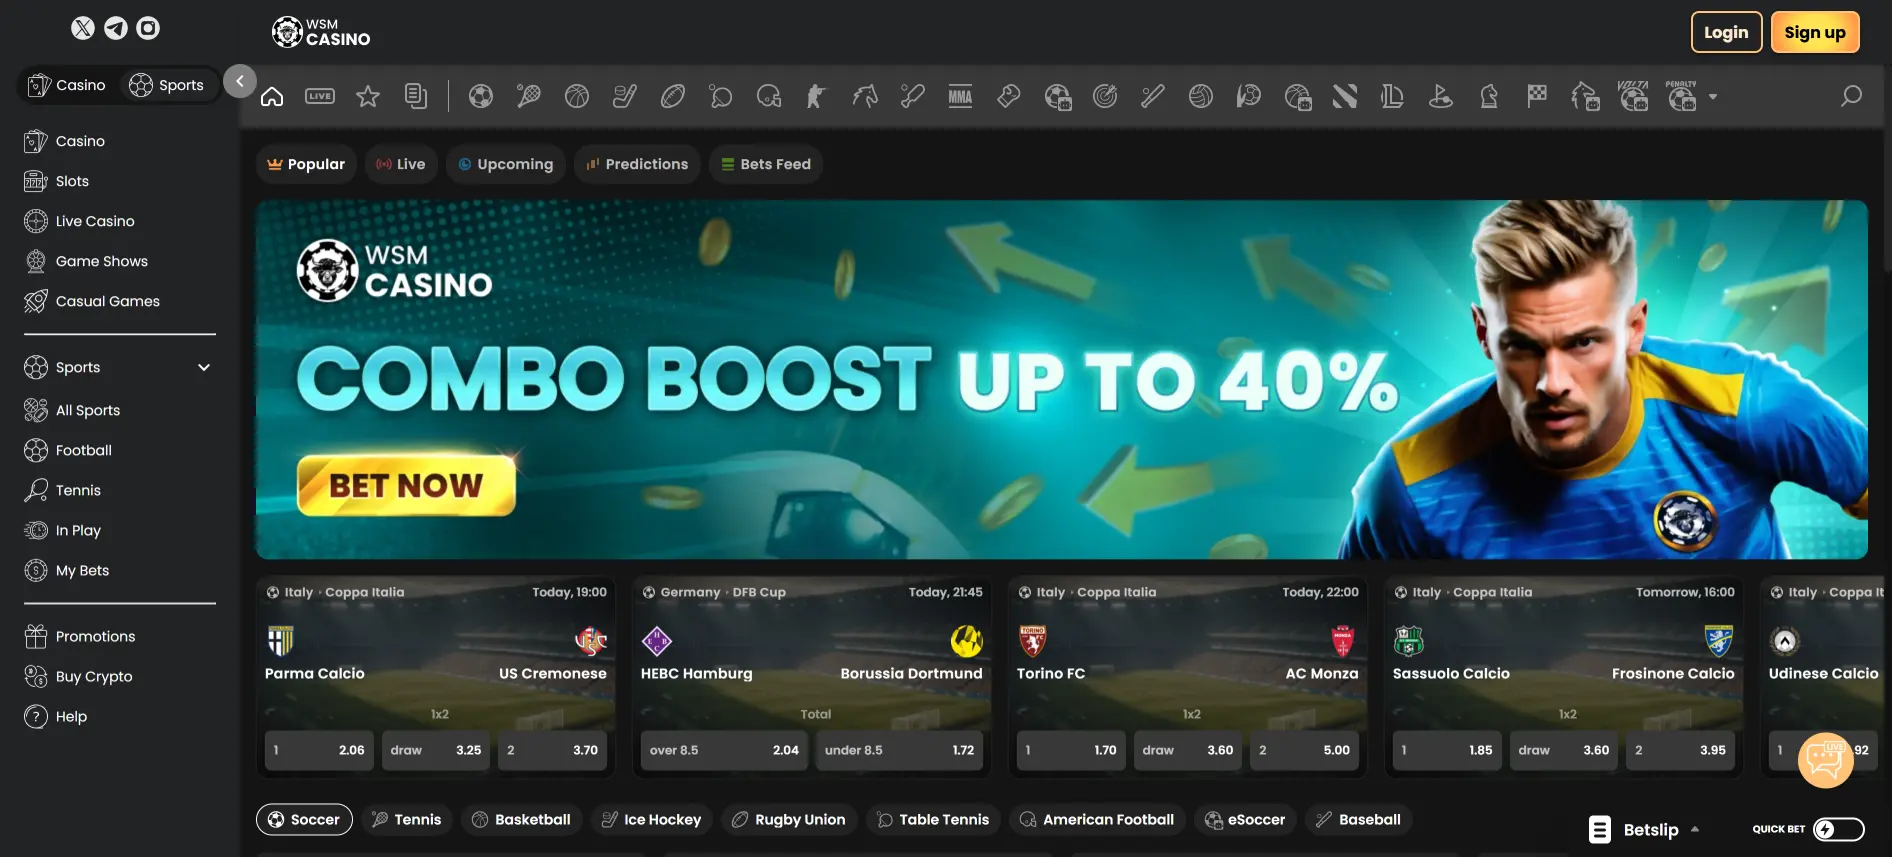Select ice hockey icon in sports toolbar
This screenshot has width=1892, height=857.
(625, 96)
